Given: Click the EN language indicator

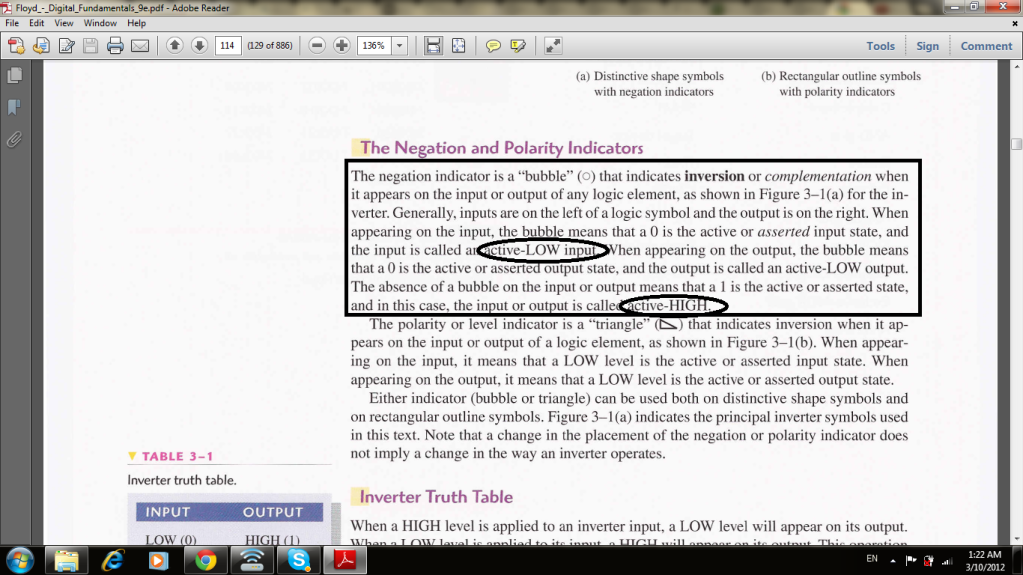Looking at the screenshot, I should [x=872, y=559].
